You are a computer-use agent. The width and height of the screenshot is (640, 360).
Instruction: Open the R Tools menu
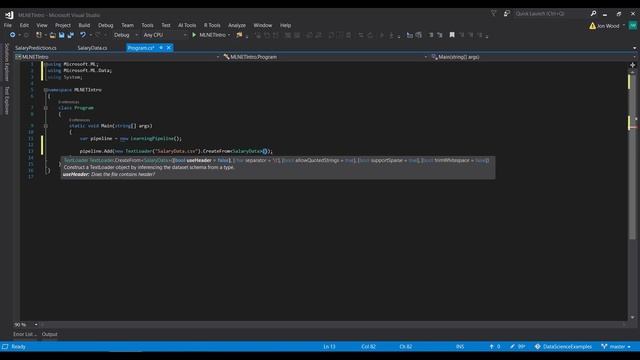(212, 25)
